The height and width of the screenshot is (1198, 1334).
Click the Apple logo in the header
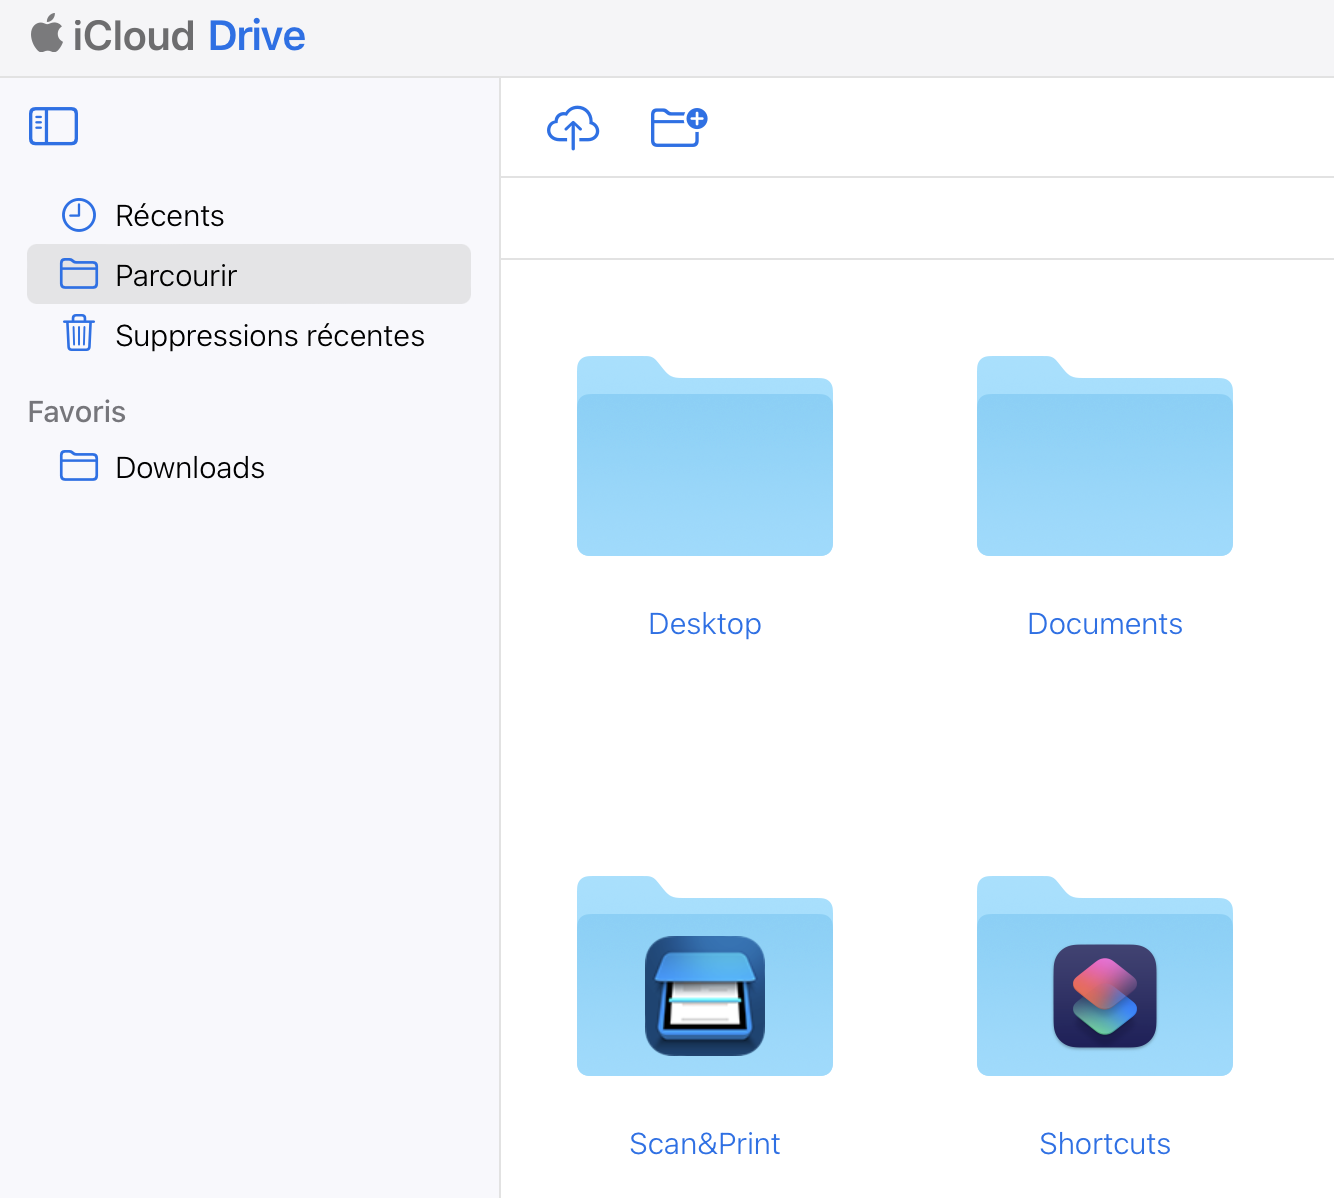click(x=46, y=35)
